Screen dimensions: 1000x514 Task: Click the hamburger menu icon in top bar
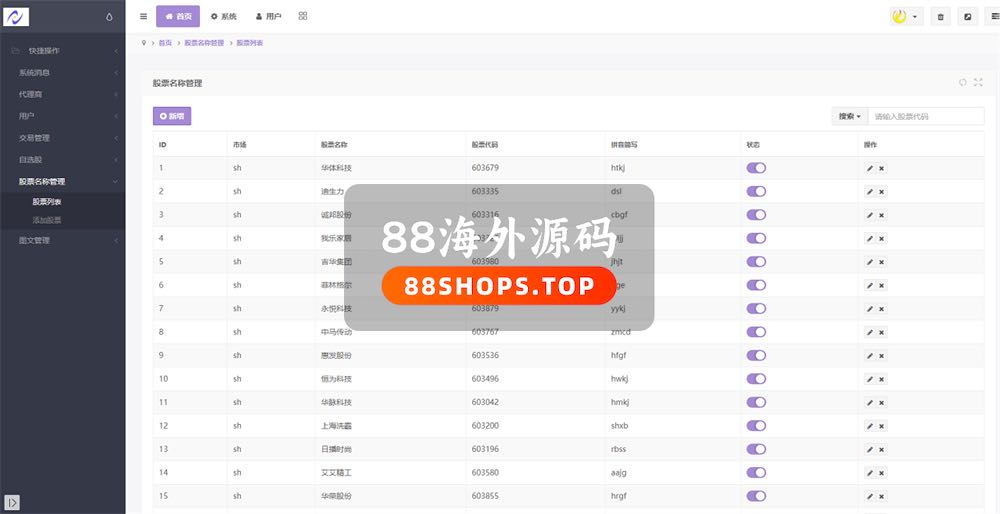143,16
